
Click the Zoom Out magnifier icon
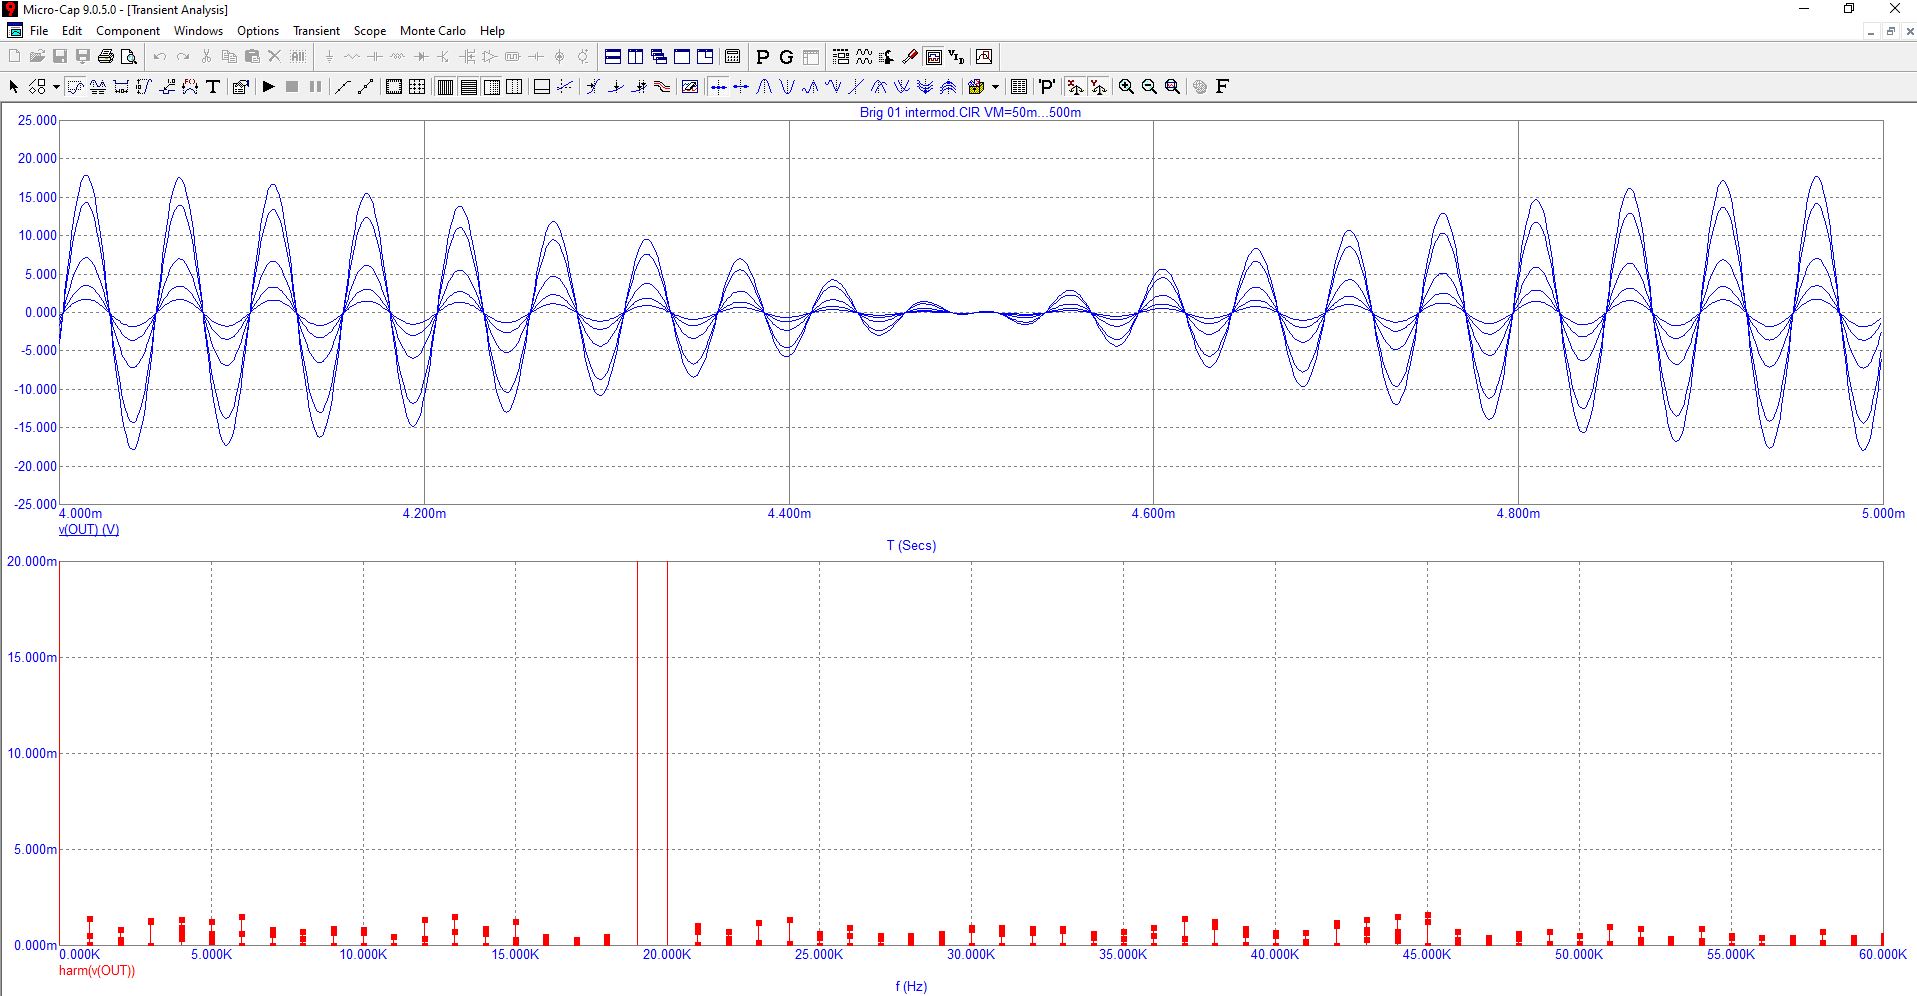point(1149,87)
